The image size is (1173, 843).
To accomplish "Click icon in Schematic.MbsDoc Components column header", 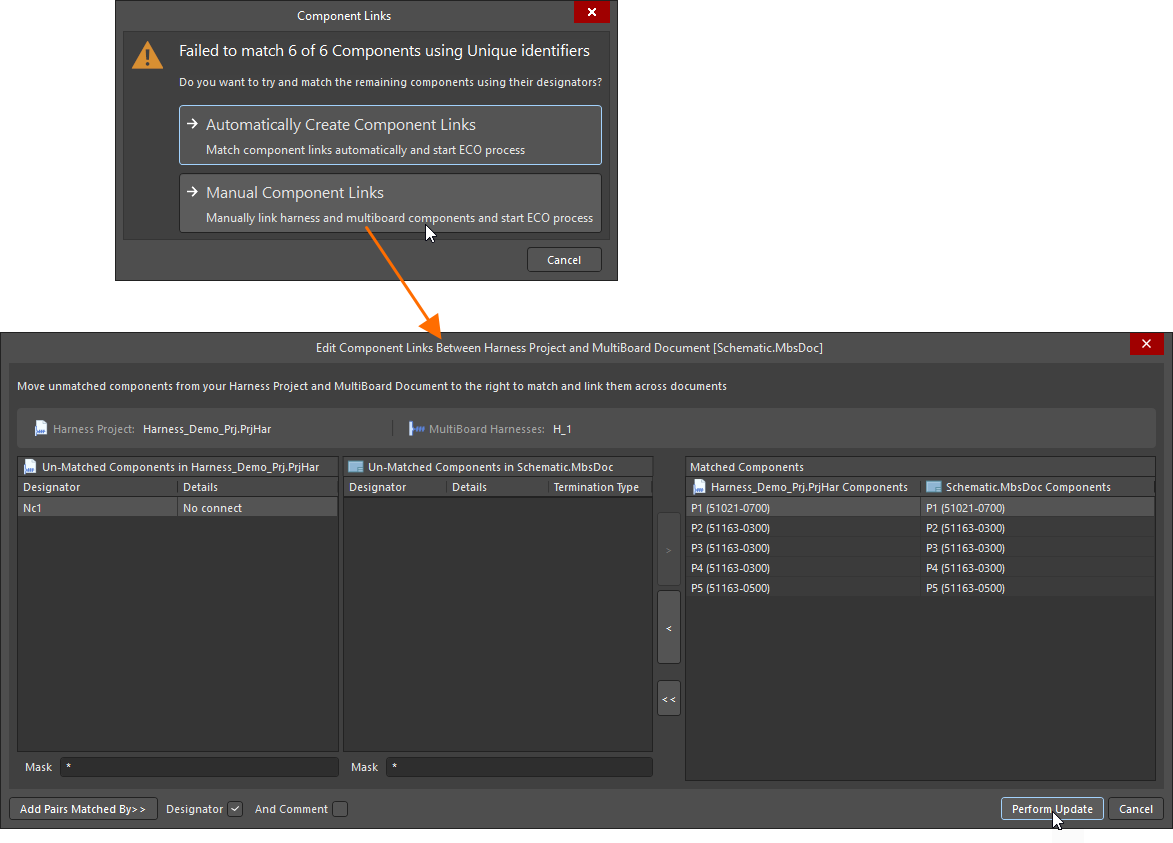I will pyautogui.click(x=934, y=487).
